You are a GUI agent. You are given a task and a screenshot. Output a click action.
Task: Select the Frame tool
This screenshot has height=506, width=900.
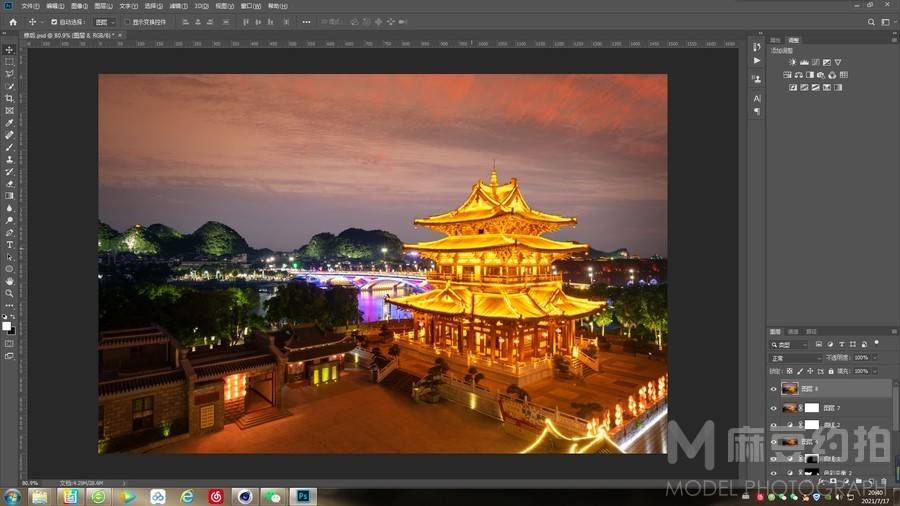[9, 111]
